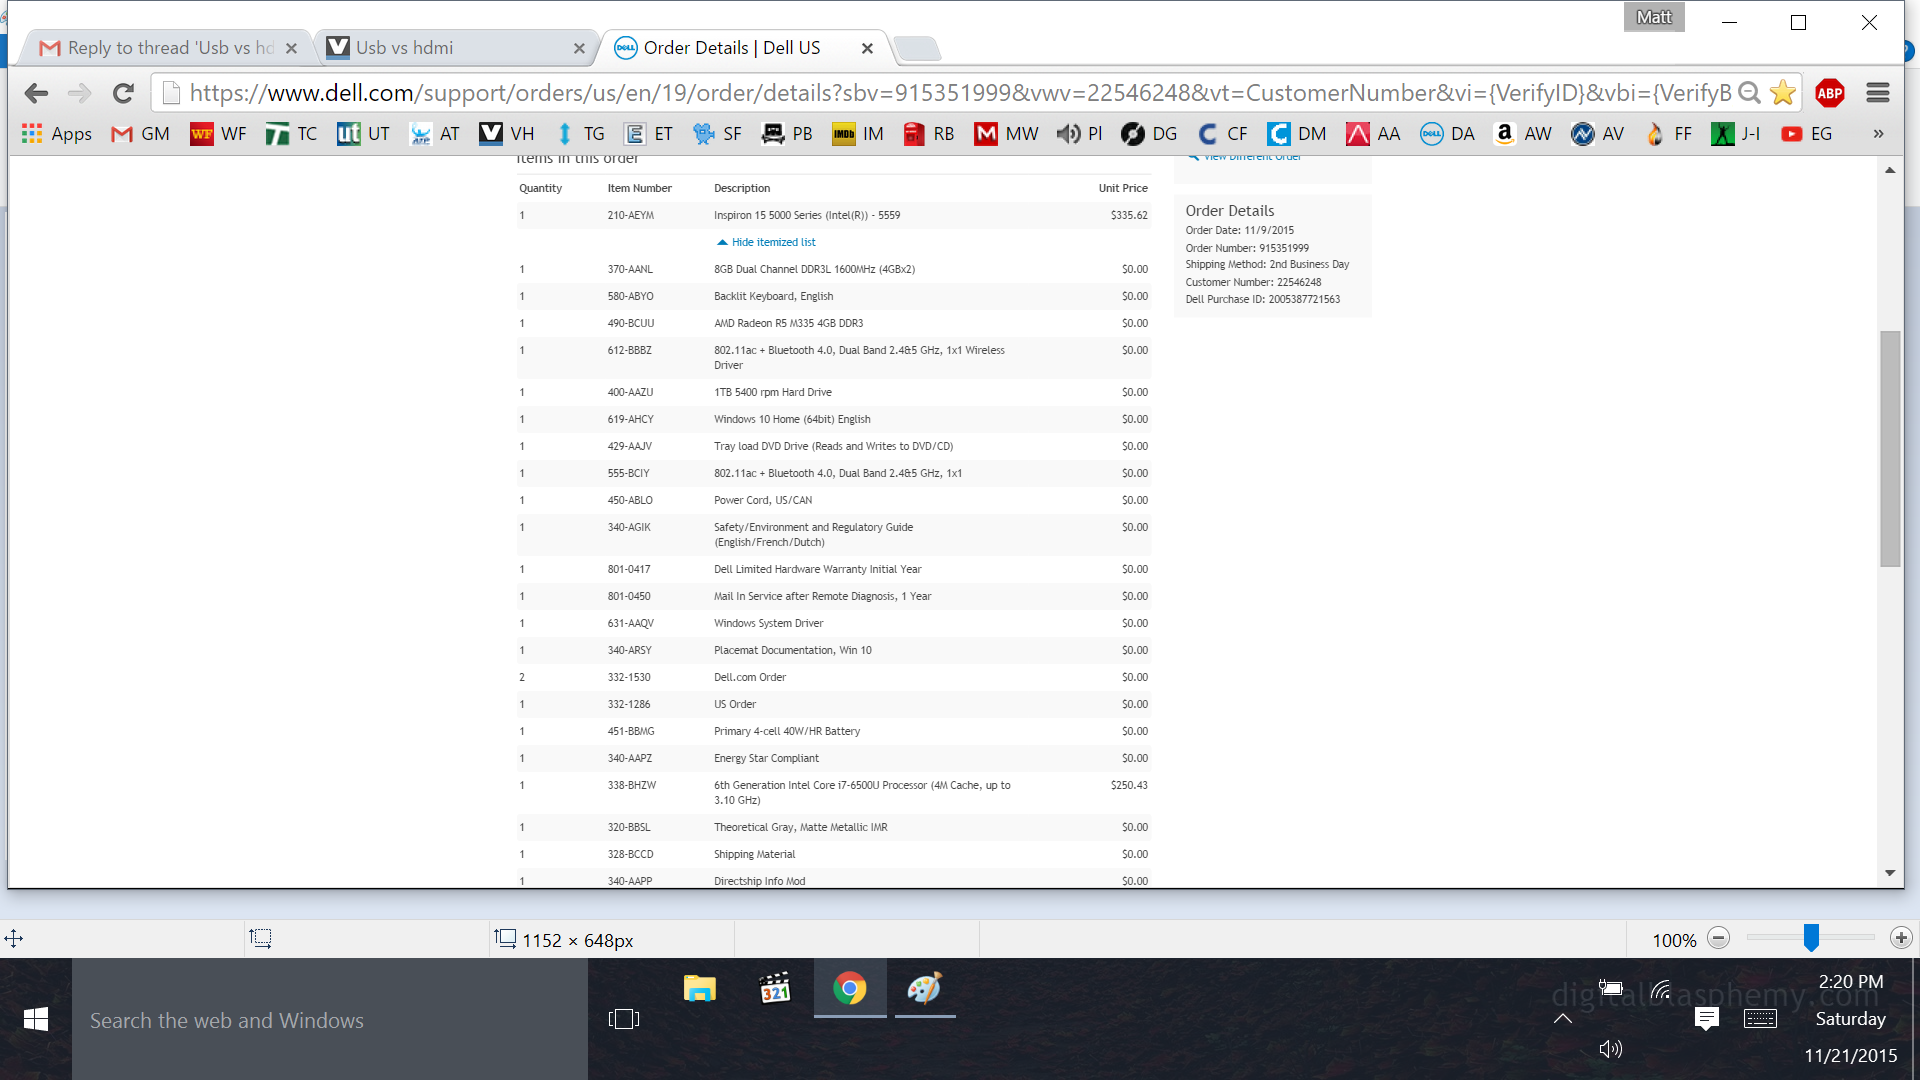Click the zoom slider handle
Viewport: 1920px width, 1080px height.
coord(1811,938)
